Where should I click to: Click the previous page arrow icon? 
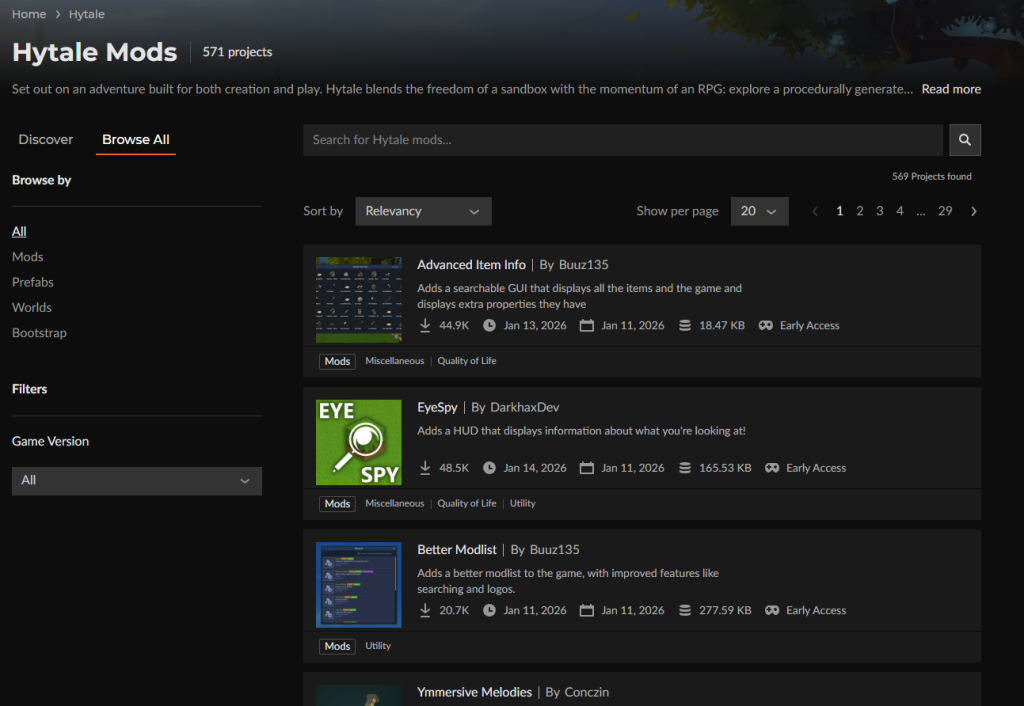[815, 211]
